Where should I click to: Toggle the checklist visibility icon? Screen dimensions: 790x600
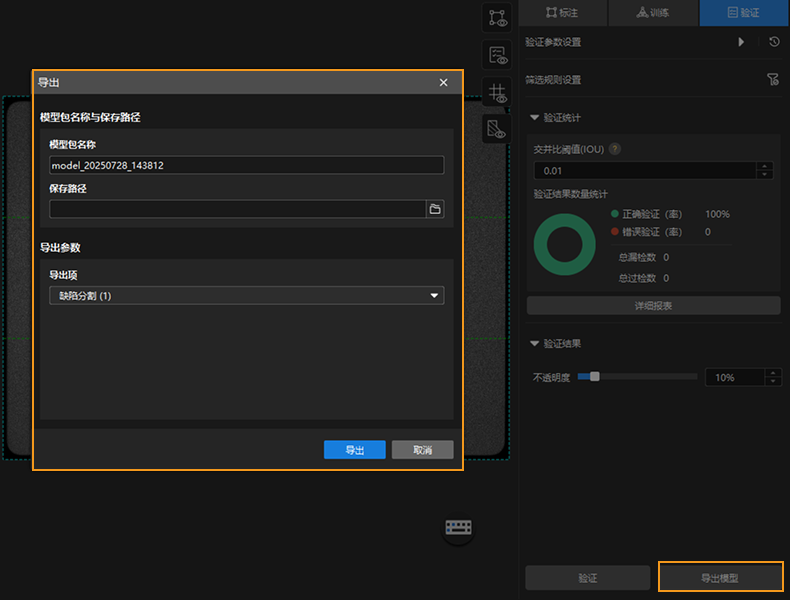coord(496,55)
